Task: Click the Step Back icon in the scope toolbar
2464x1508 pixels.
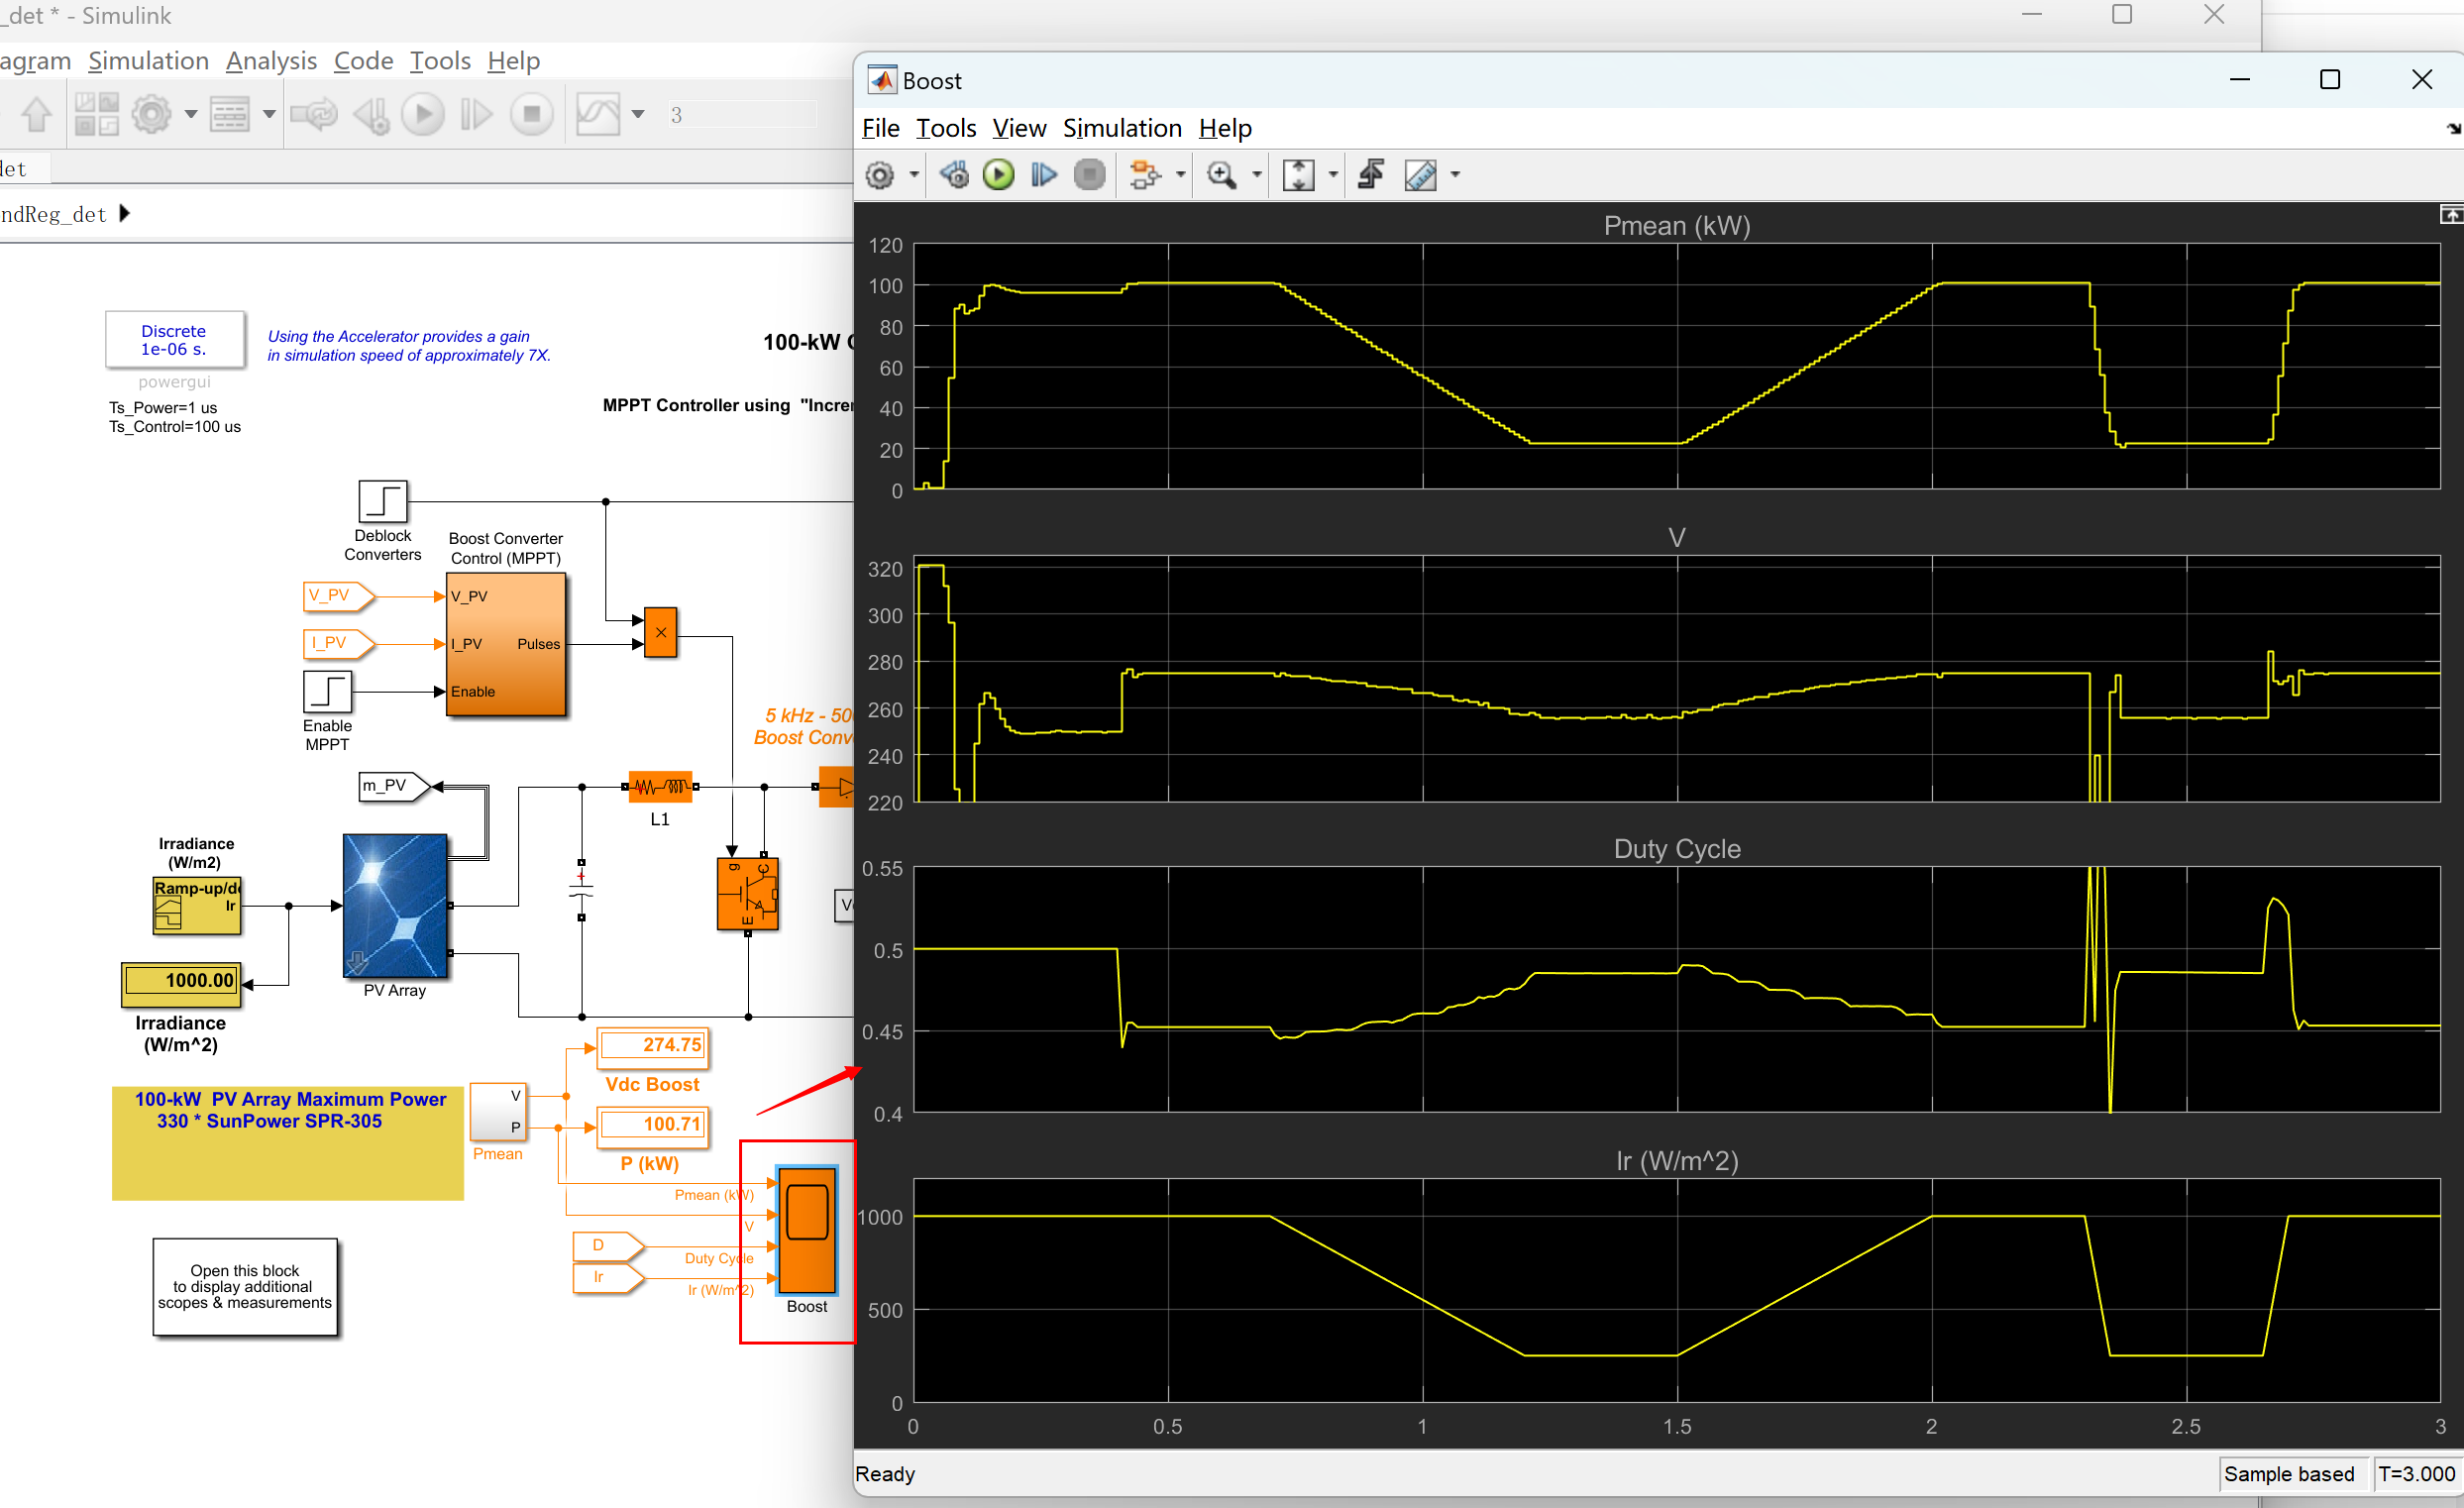Action: (x=954, y=175)
